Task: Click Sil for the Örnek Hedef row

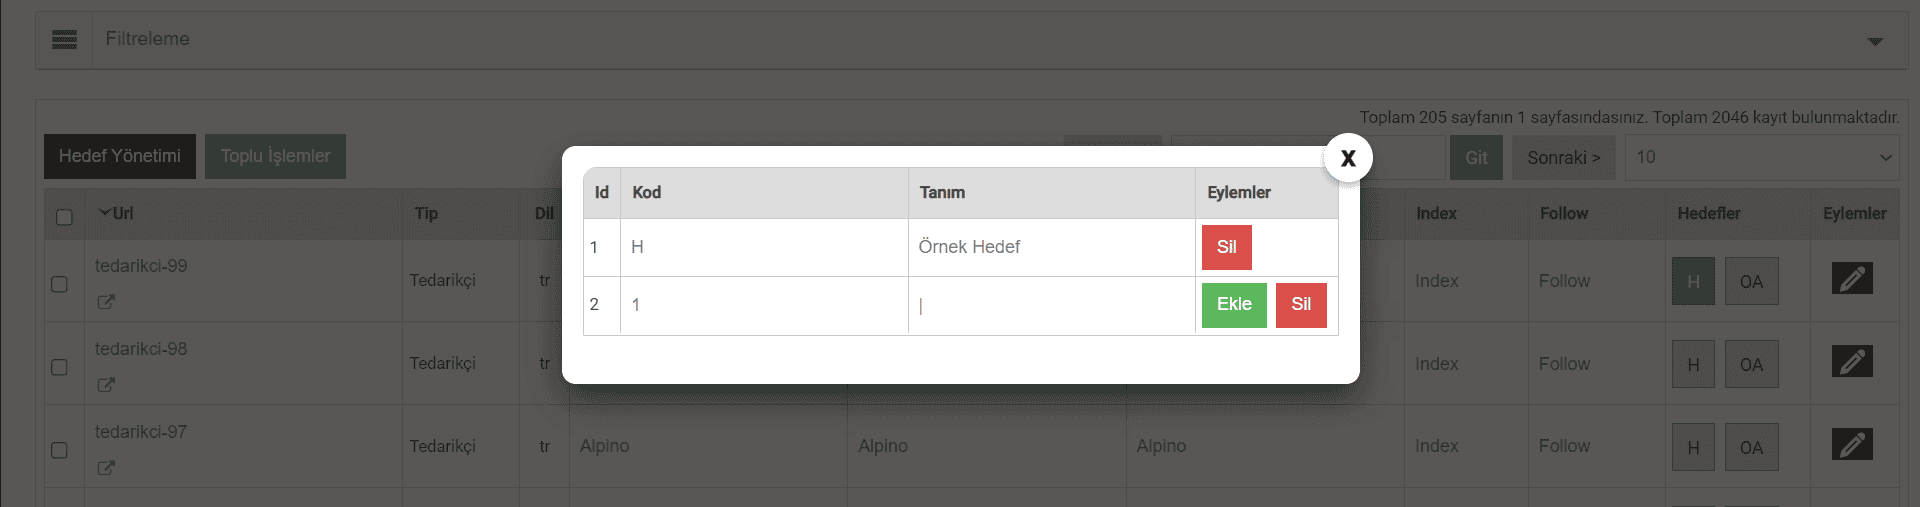Action: (1226, 247)
